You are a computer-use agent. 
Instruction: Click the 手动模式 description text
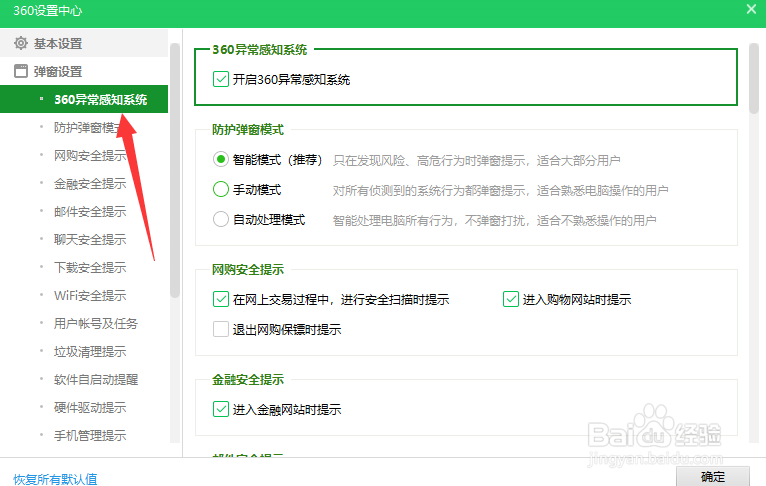click(x=500, y=190)
